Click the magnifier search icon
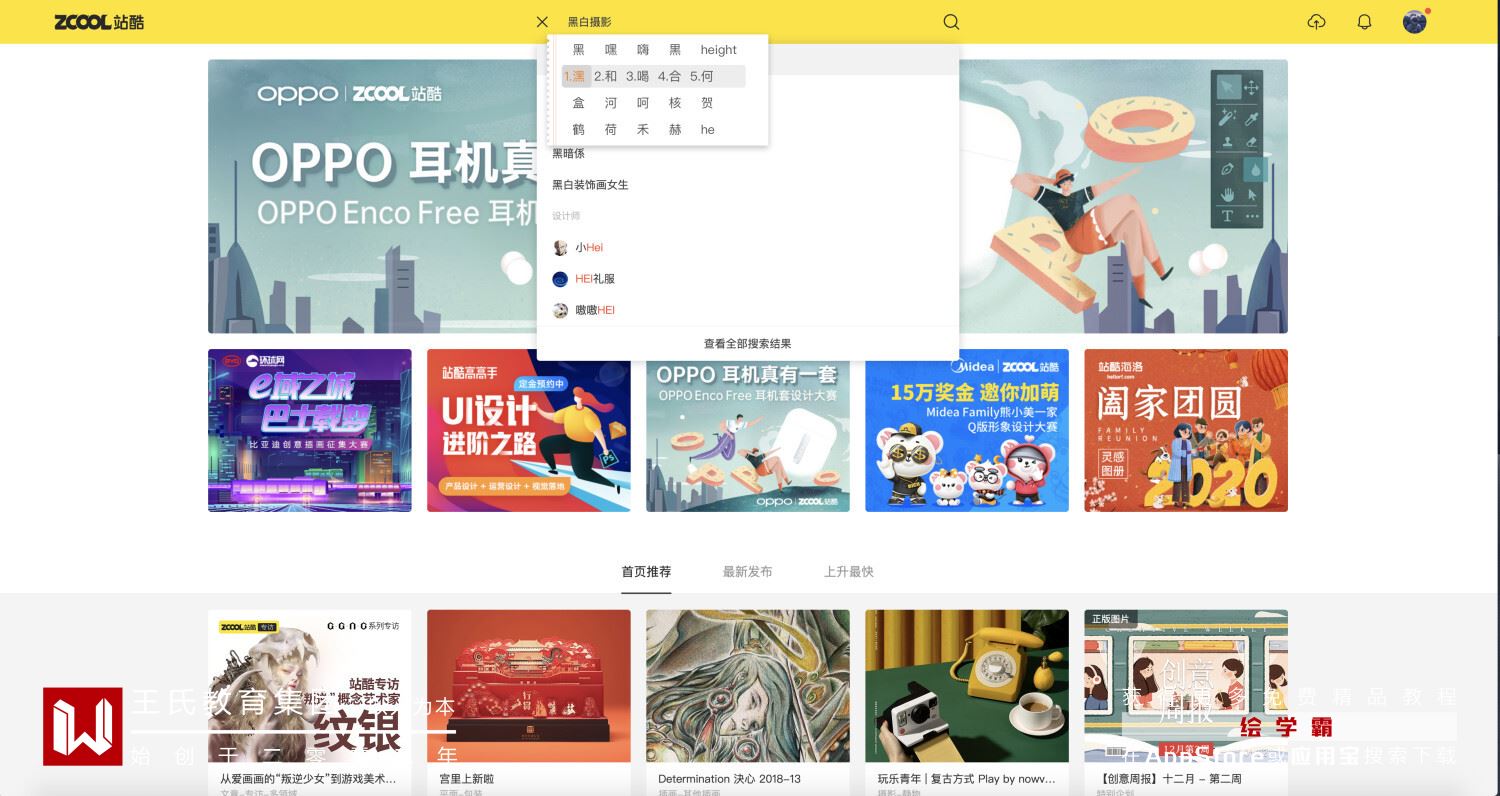 coord(951,21)
